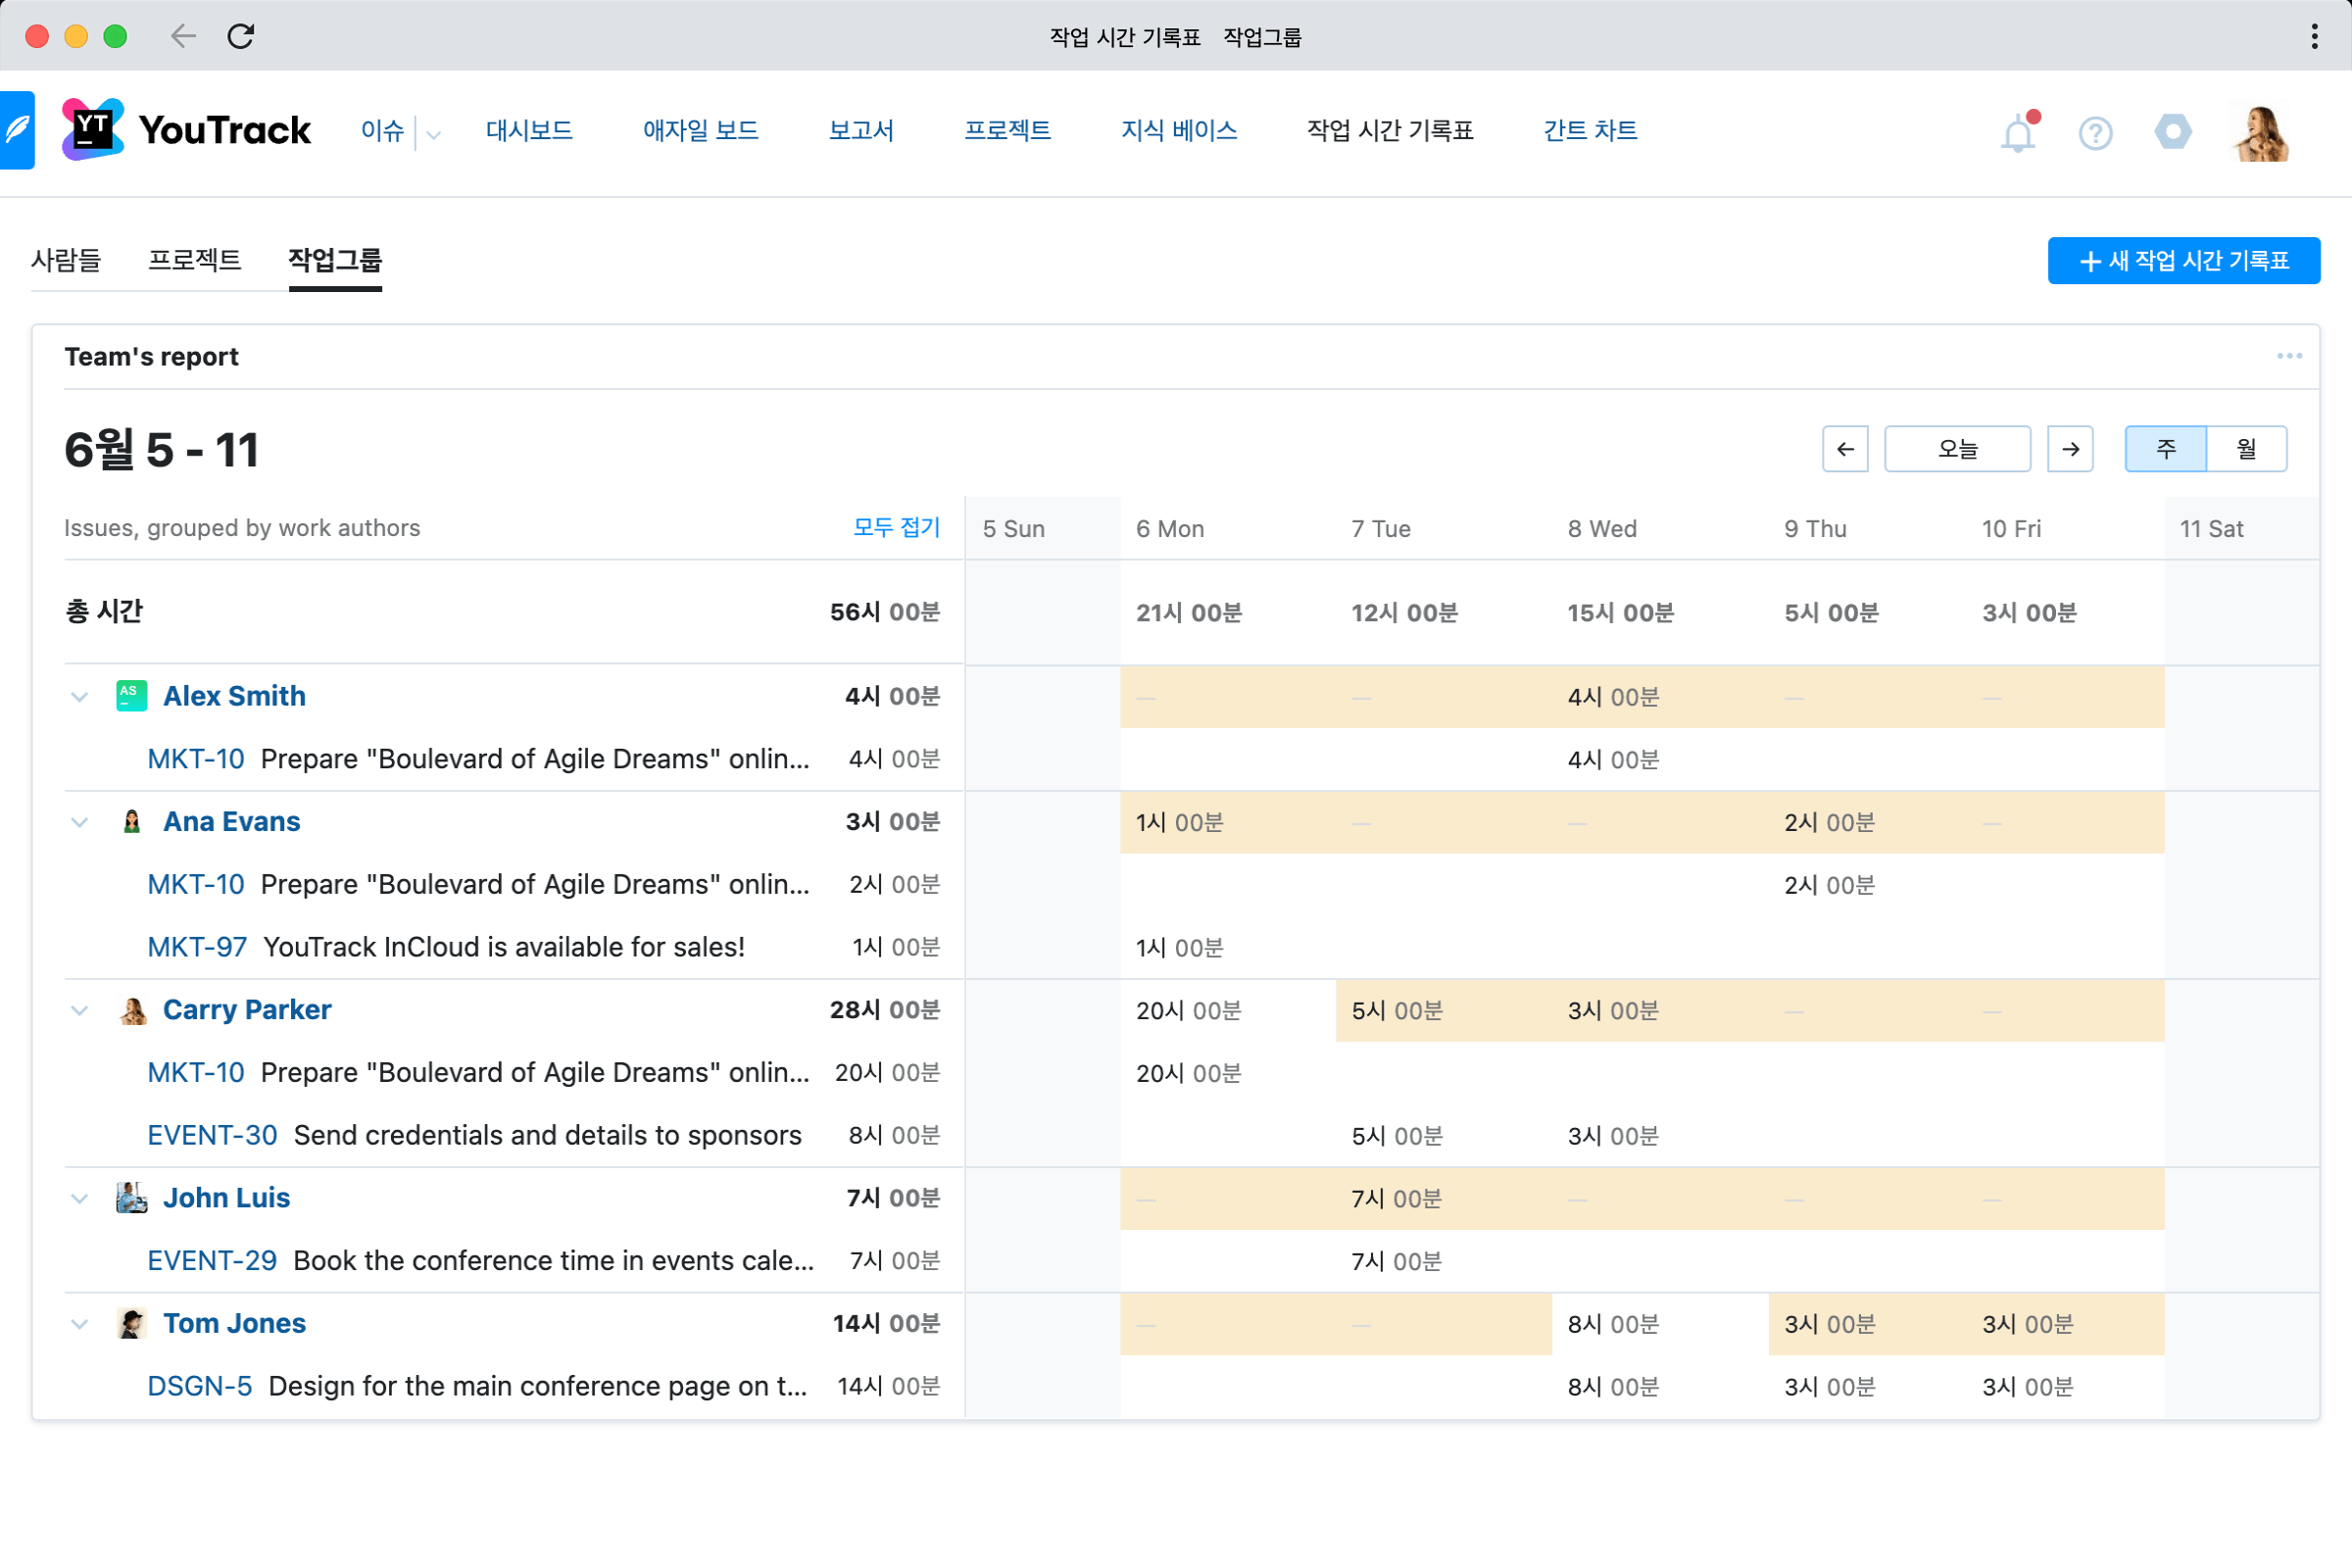Collapse the Carry Parker group
The width and height of the screenshot is (2352, 1568).
pos(80,1011)
